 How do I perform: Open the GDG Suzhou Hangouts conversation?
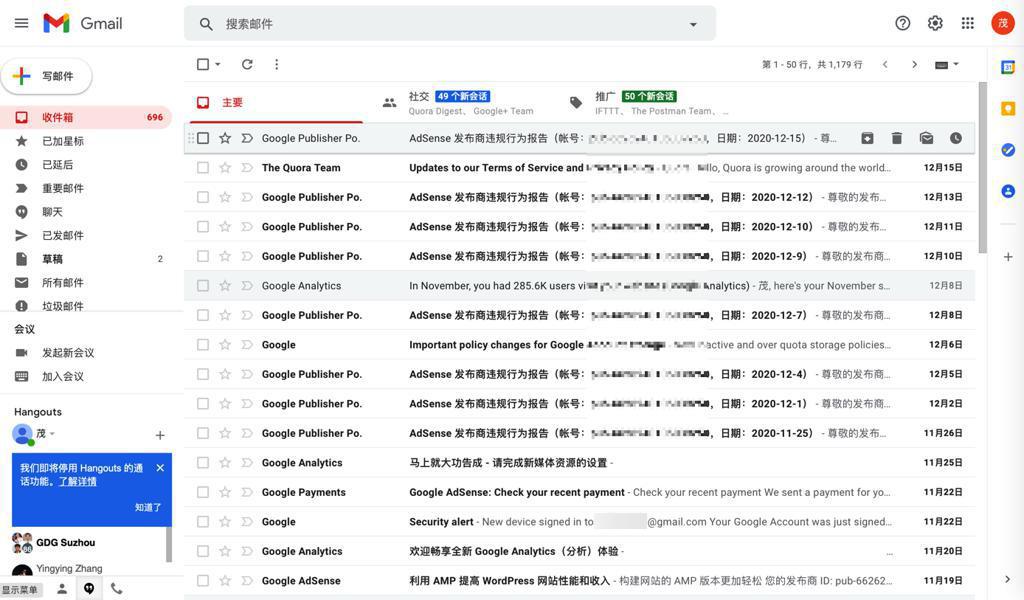pyautogui.click(x=86, y=543)
